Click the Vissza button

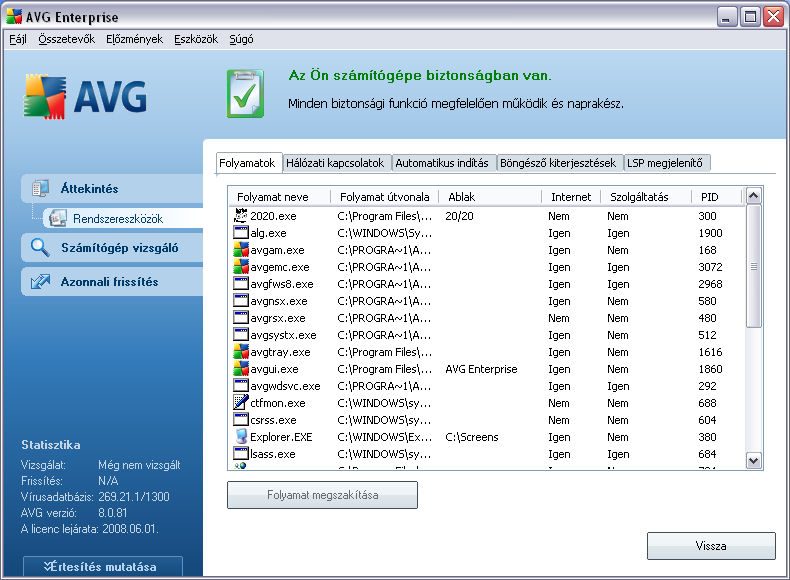(x=711, y=546)
